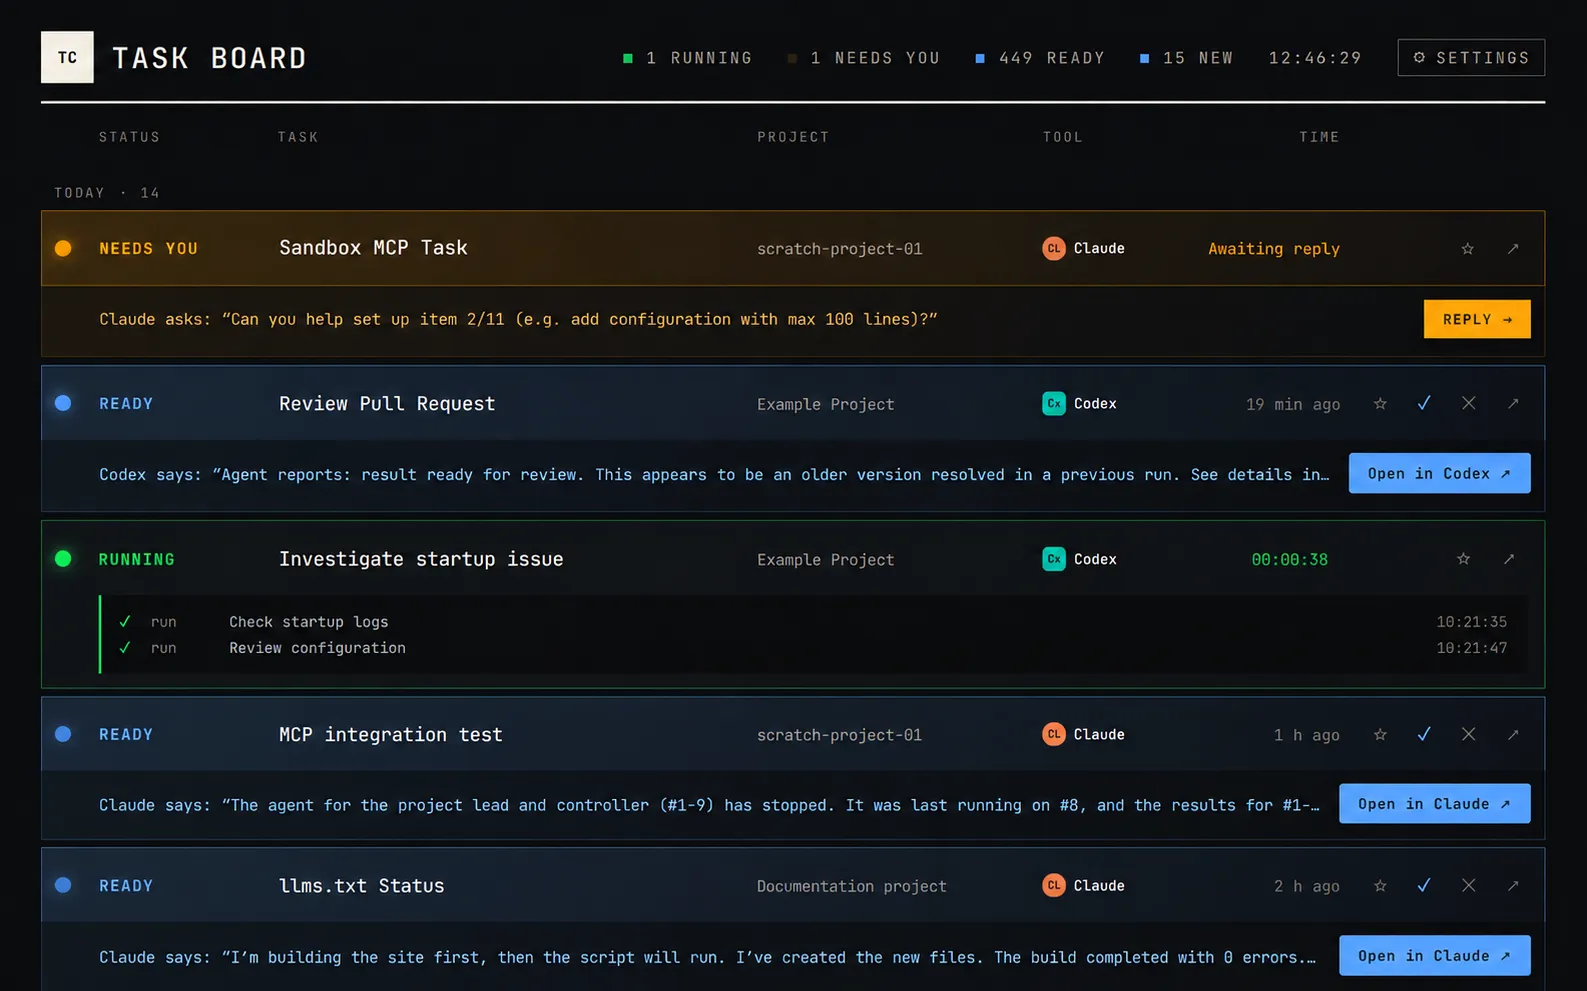
Task: Mark llms.txt Status as done
Action: tap(1424, 885)
